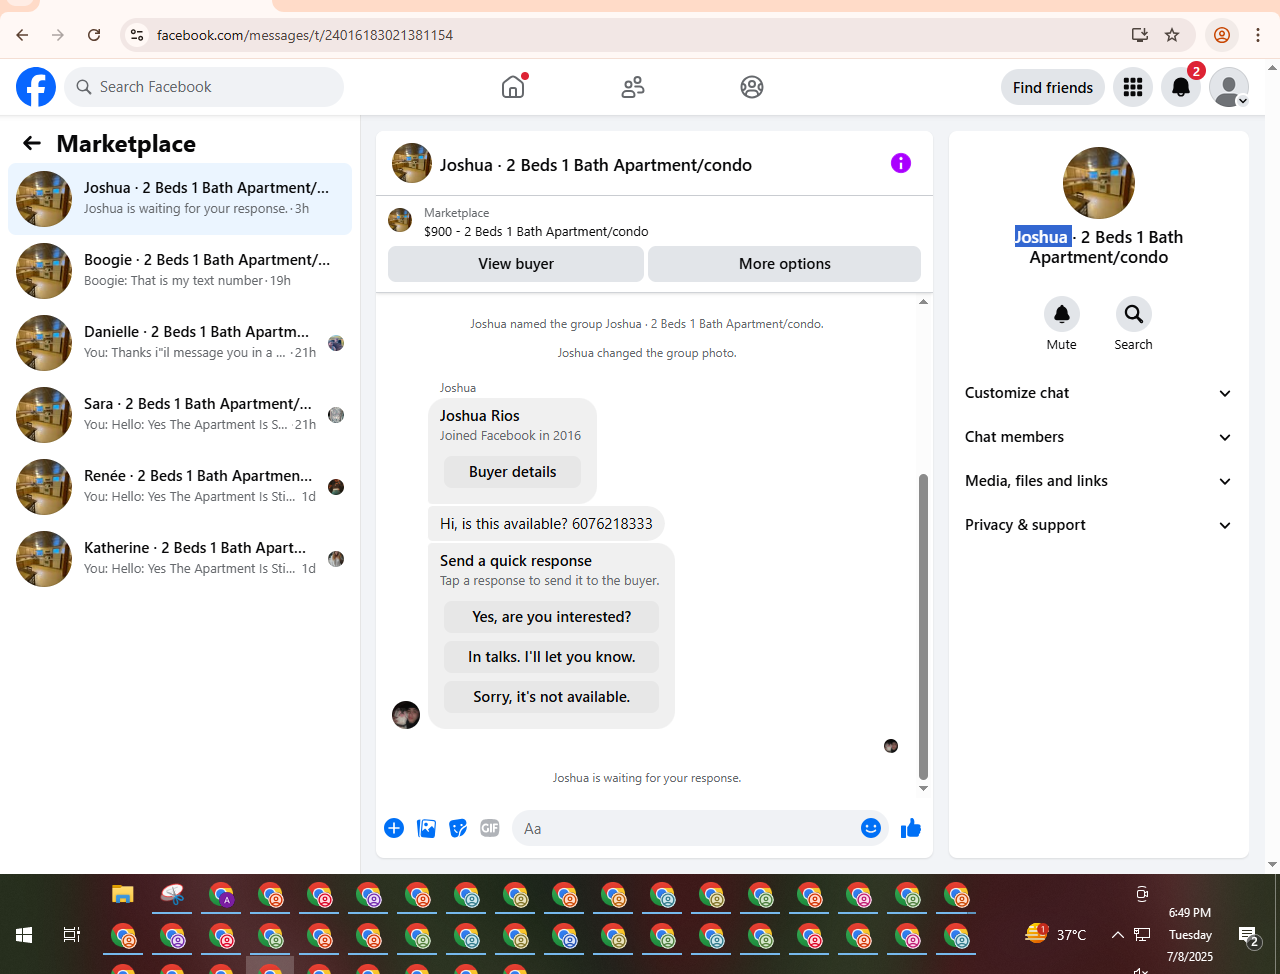Show hidden system tray icons chevron
The height and width of the screenshot is (974, 1280).
click(x=1117, y=935)
